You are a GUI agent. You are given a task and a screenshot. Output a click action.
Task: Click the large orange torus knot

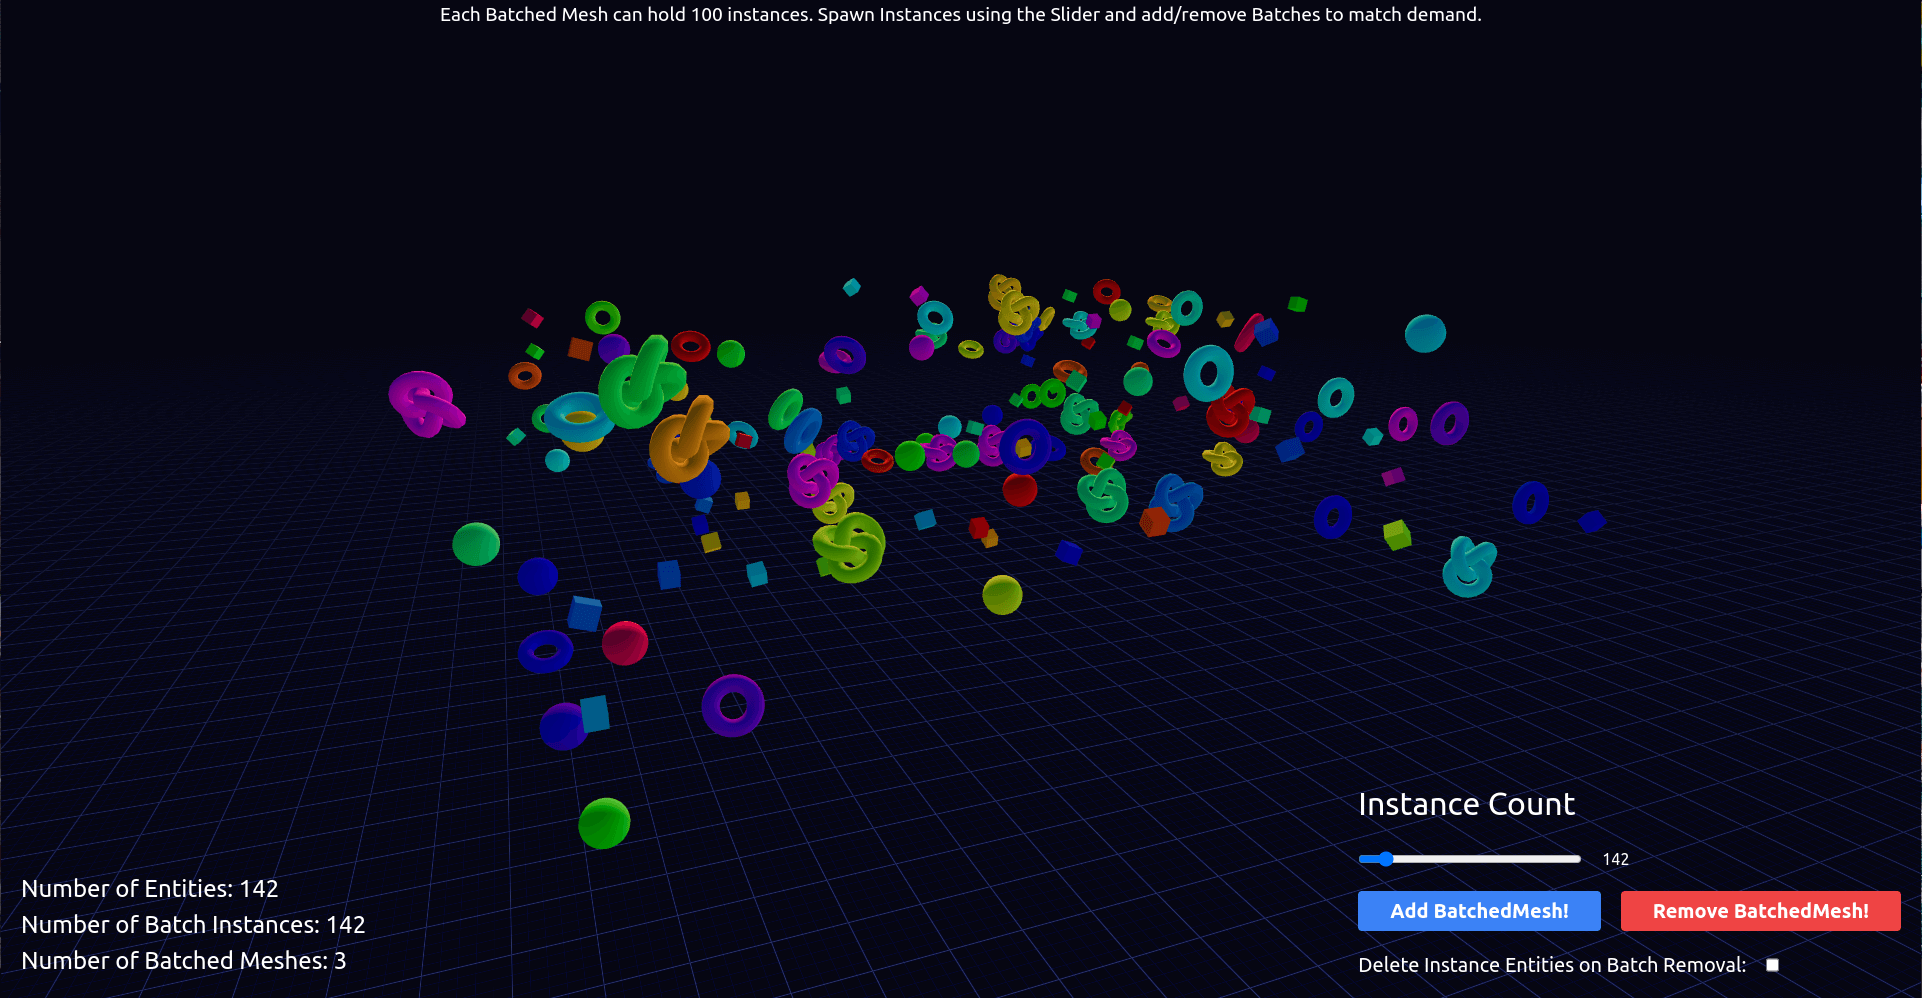pyautogui.click(x=685, y=440)
